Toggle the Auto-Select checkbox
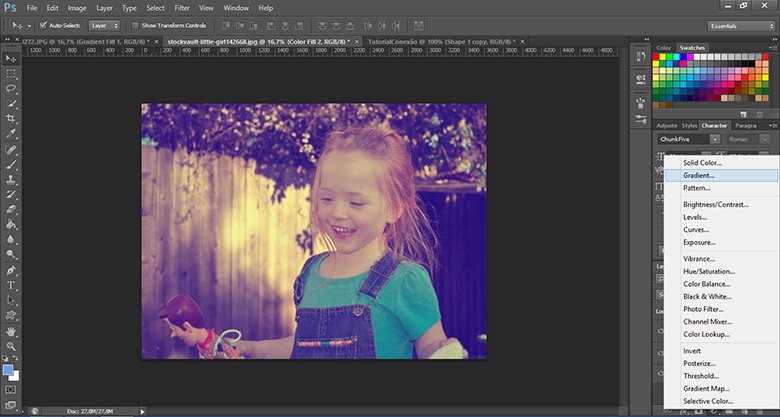This screenshot has height=417, width=780. [x=41, y=24]
